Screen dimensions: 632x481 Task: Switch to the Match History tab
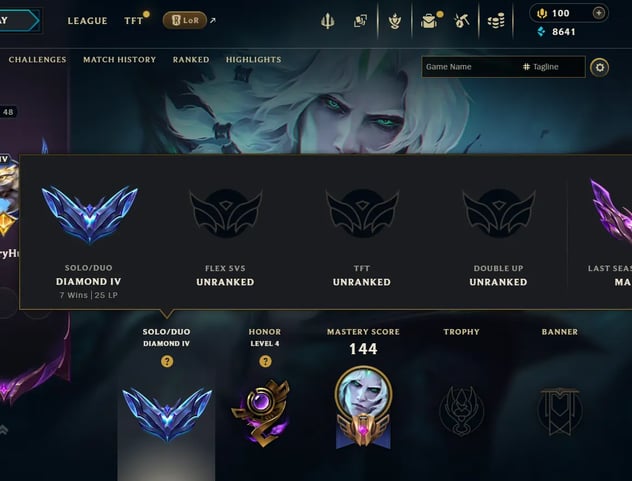(x=119, y=60)
